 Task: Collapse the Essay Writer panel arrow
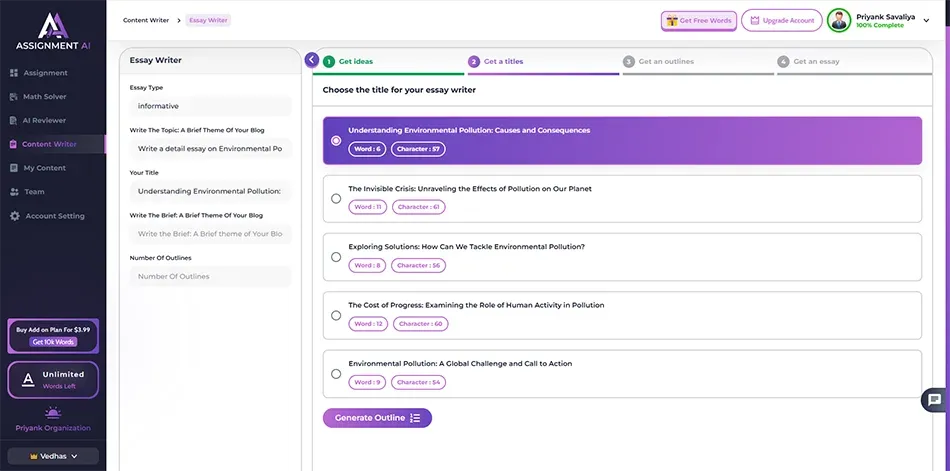[x=311, y=60]
